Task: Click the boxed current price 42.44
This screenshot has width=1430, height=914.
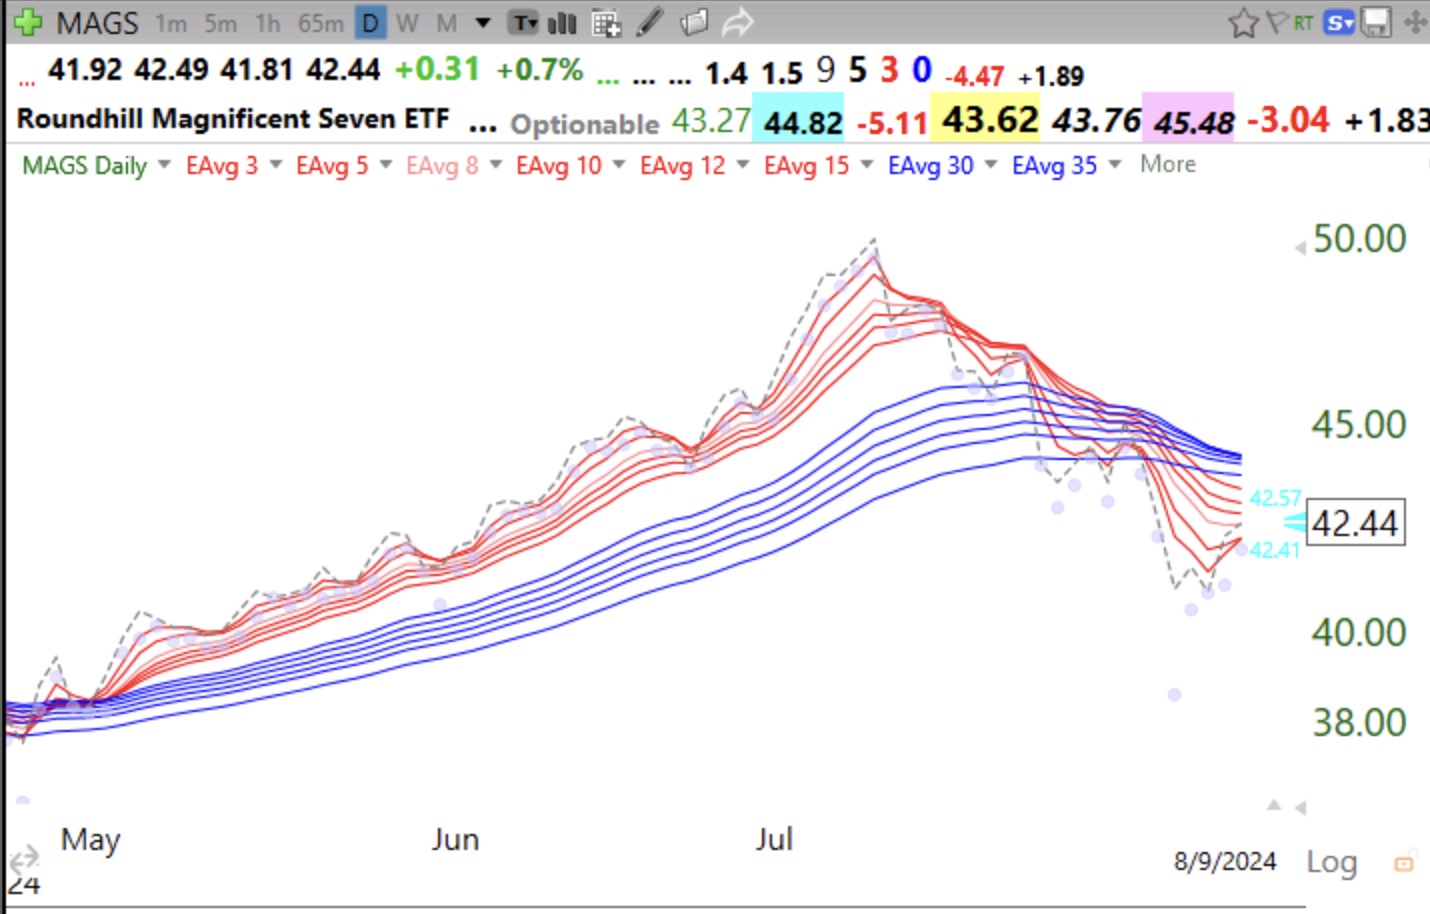Action: (x=1355, y=523)
